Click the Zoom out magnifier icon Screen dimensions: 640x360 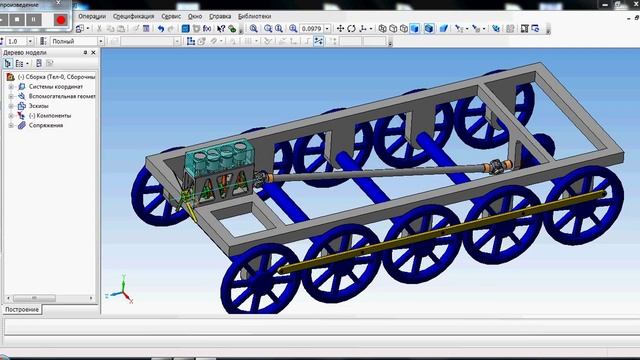click(279, 29)
